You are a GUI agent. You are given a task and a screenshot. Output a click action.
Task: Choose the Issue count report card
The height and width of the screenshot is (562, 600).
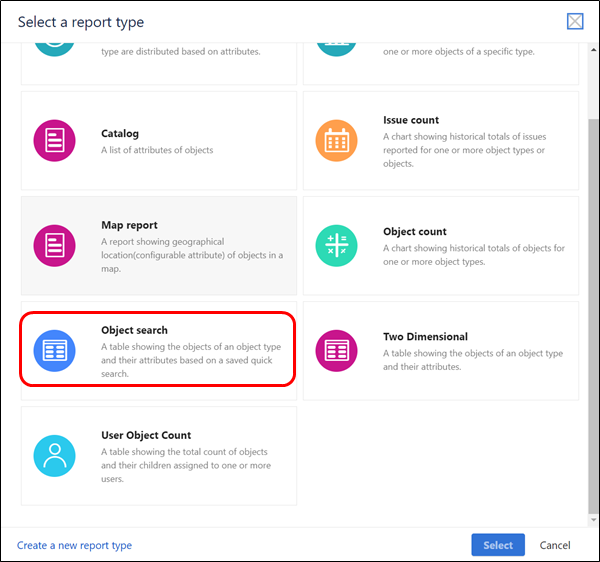click(x=441, y=140)
